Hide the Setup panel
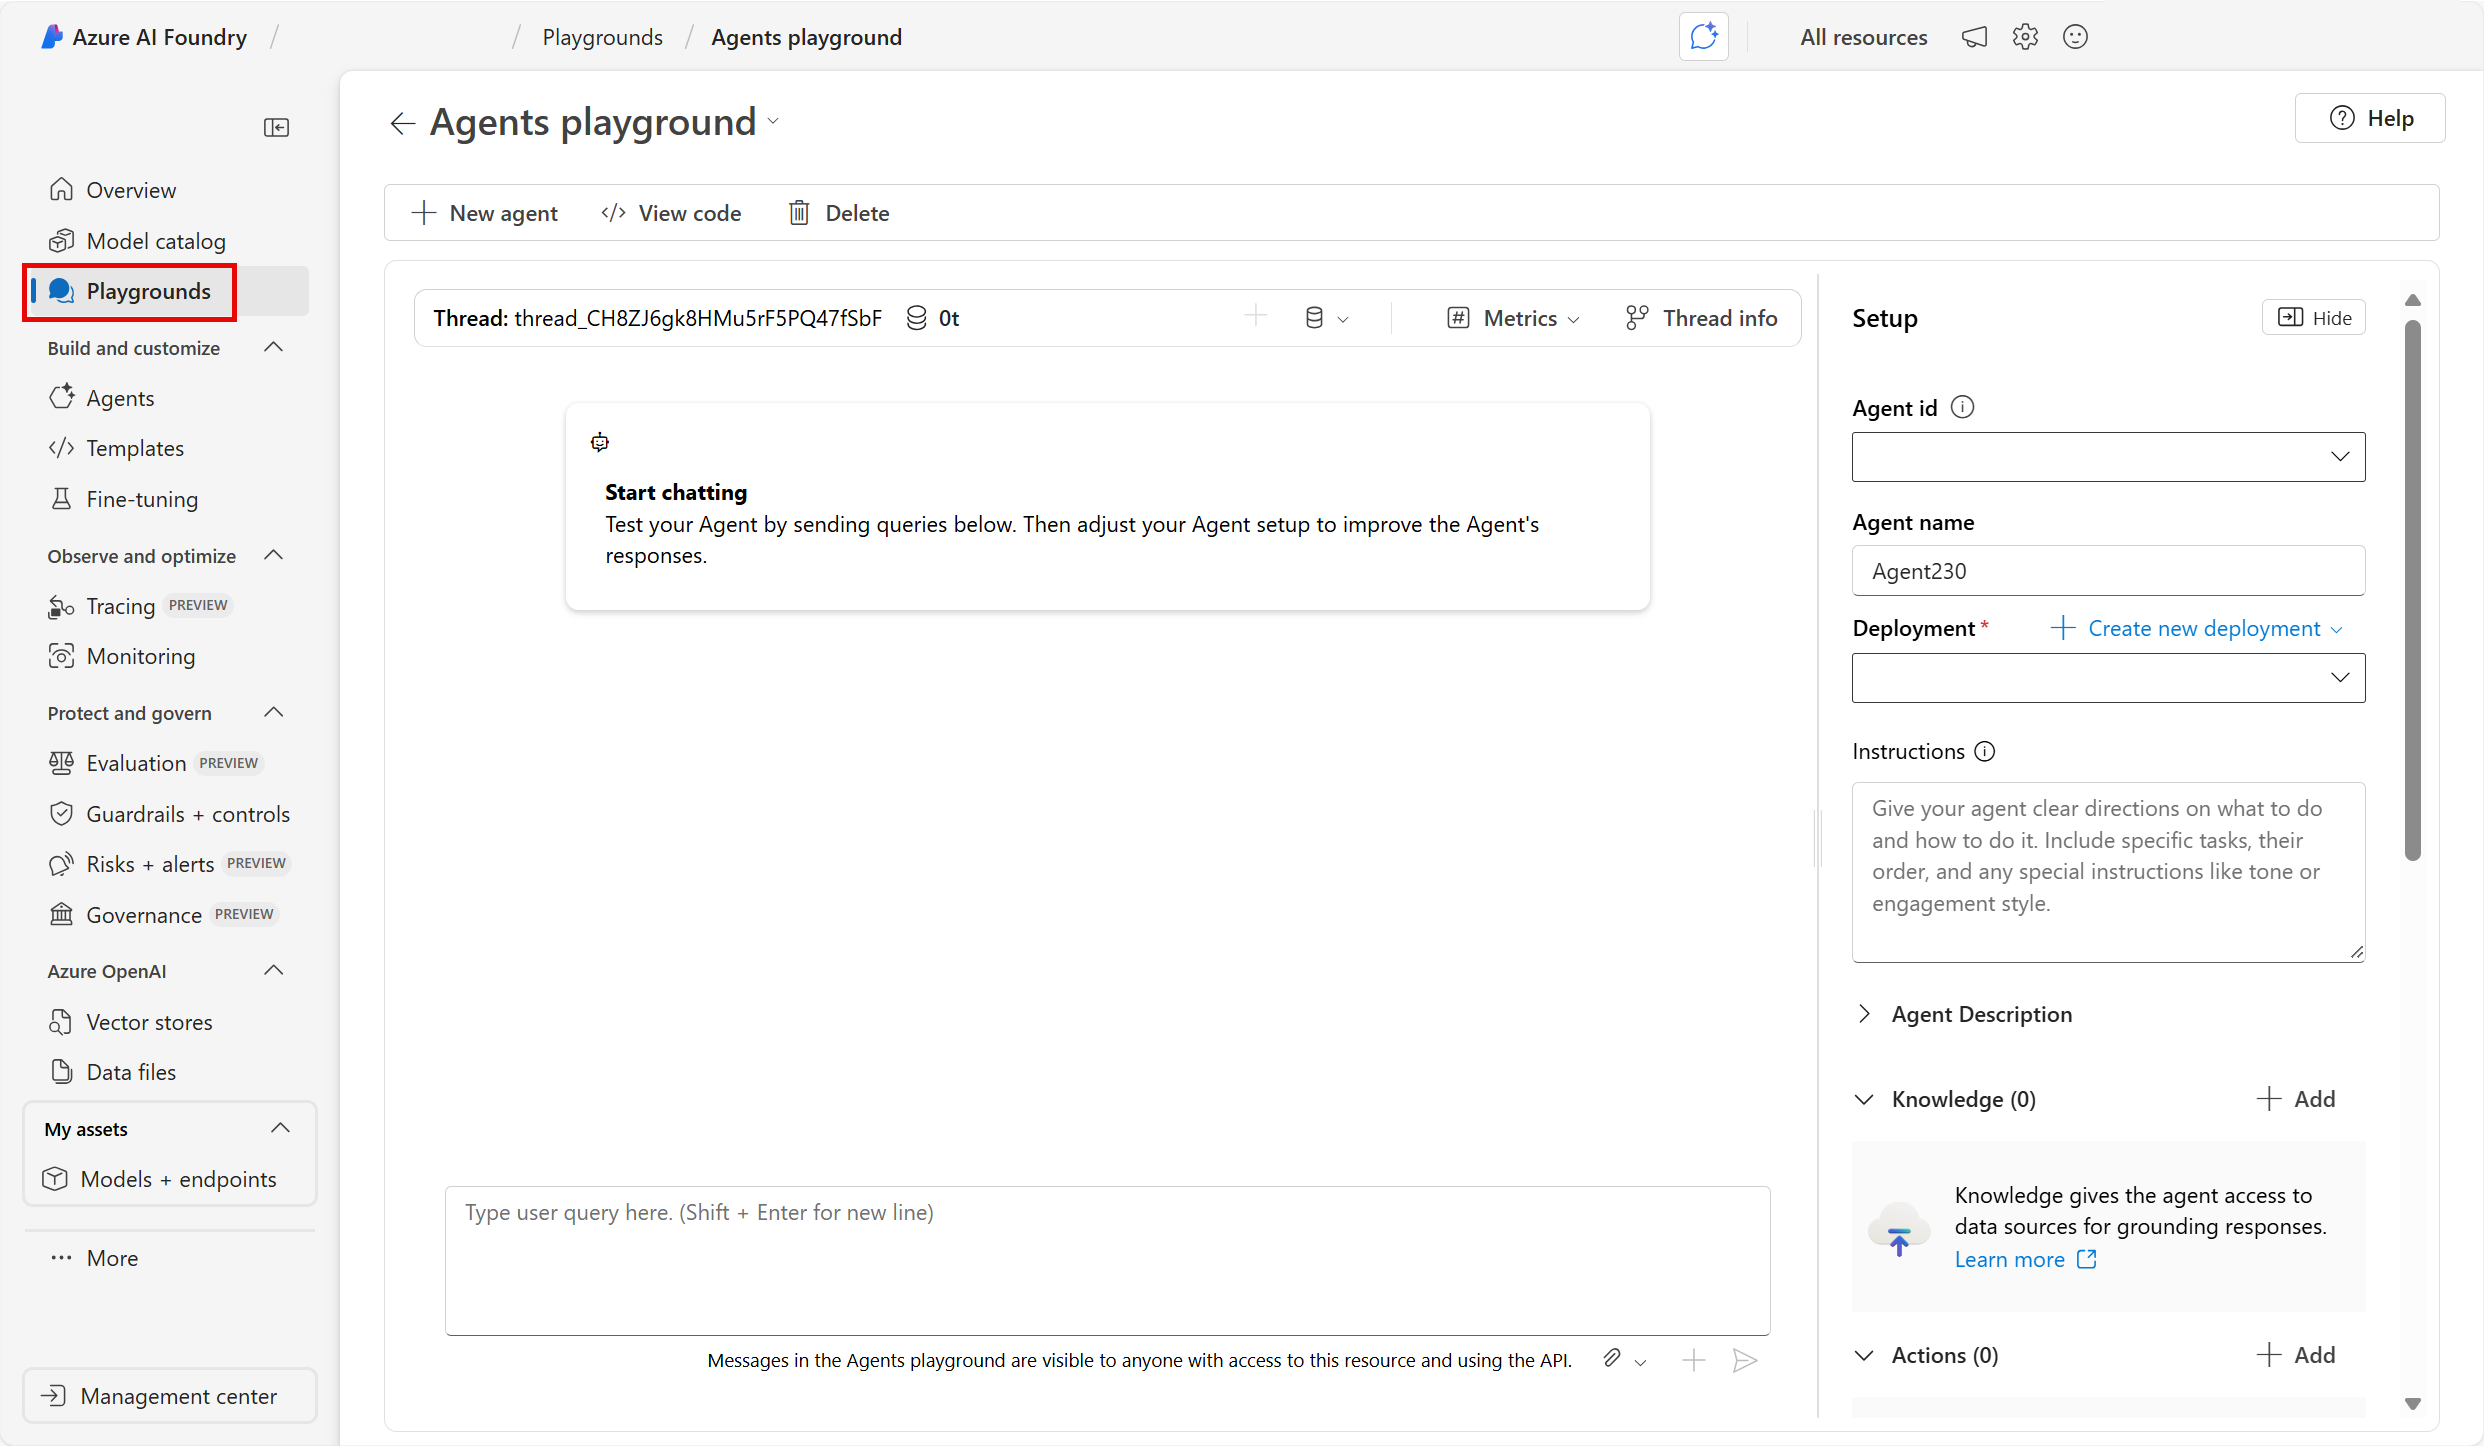 [2314, 317]
